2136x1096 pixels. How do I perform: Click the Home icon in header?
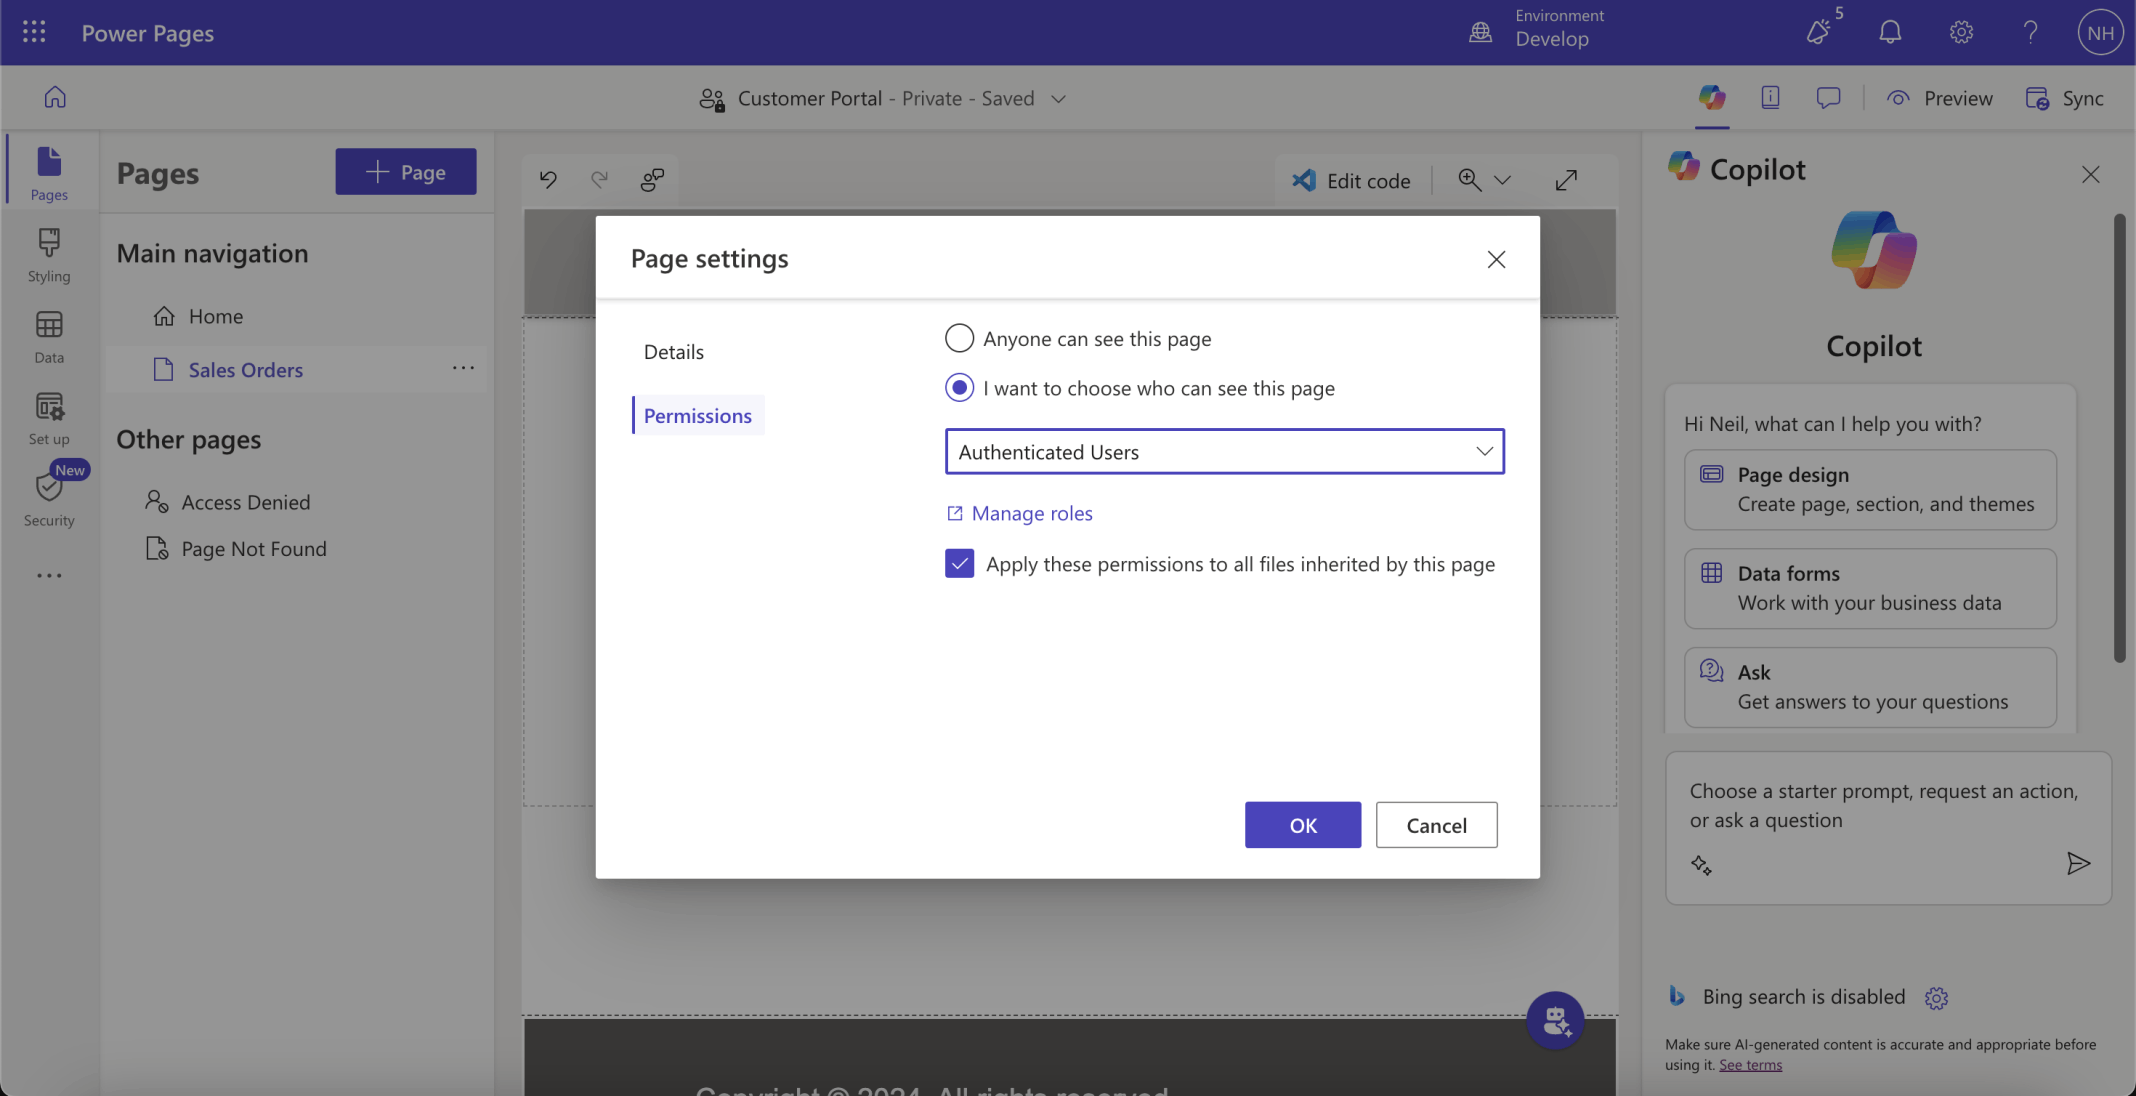55,98
